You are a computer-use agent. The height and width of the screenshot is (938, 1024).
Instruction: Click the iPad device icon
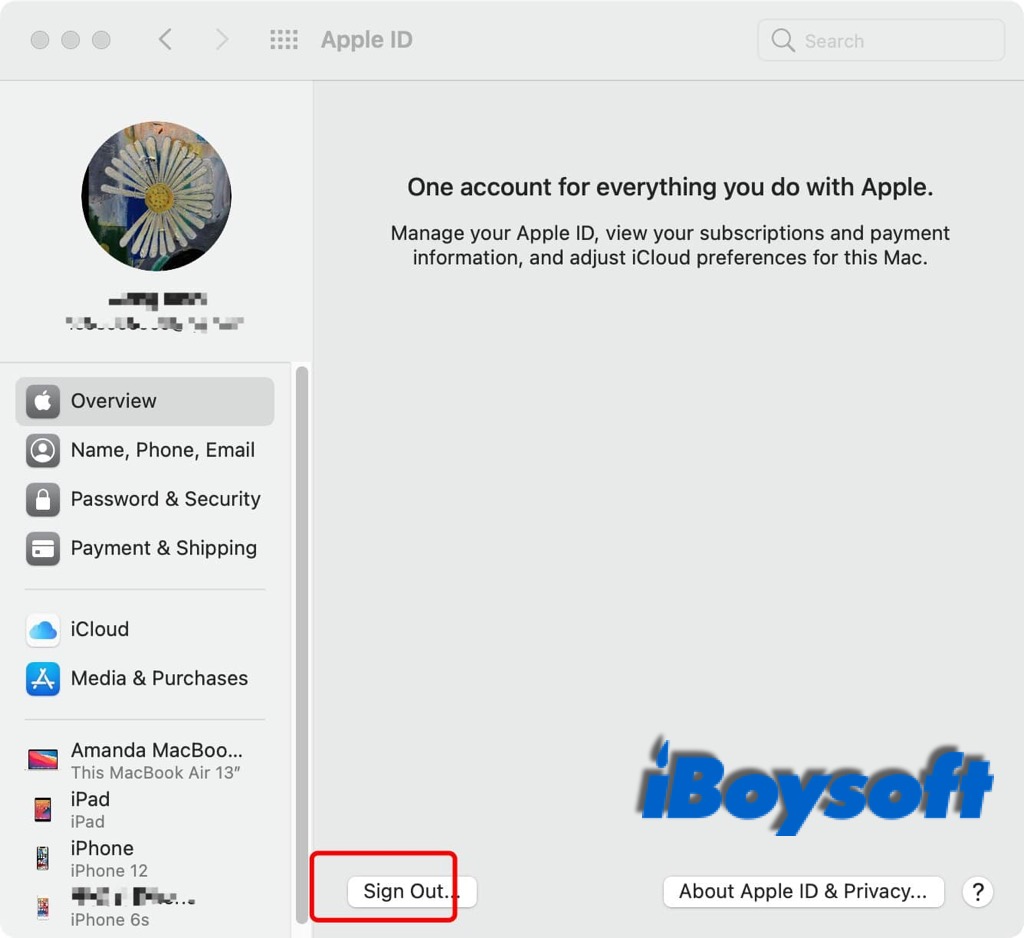[x=43, y=809]
